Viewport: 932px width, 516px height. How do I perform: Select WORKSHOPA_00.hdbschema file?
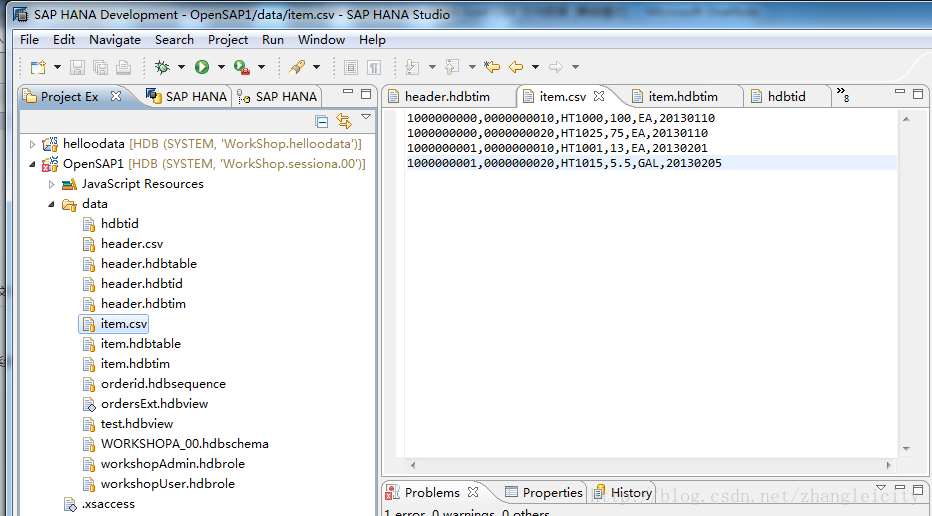tap(184, 443)
